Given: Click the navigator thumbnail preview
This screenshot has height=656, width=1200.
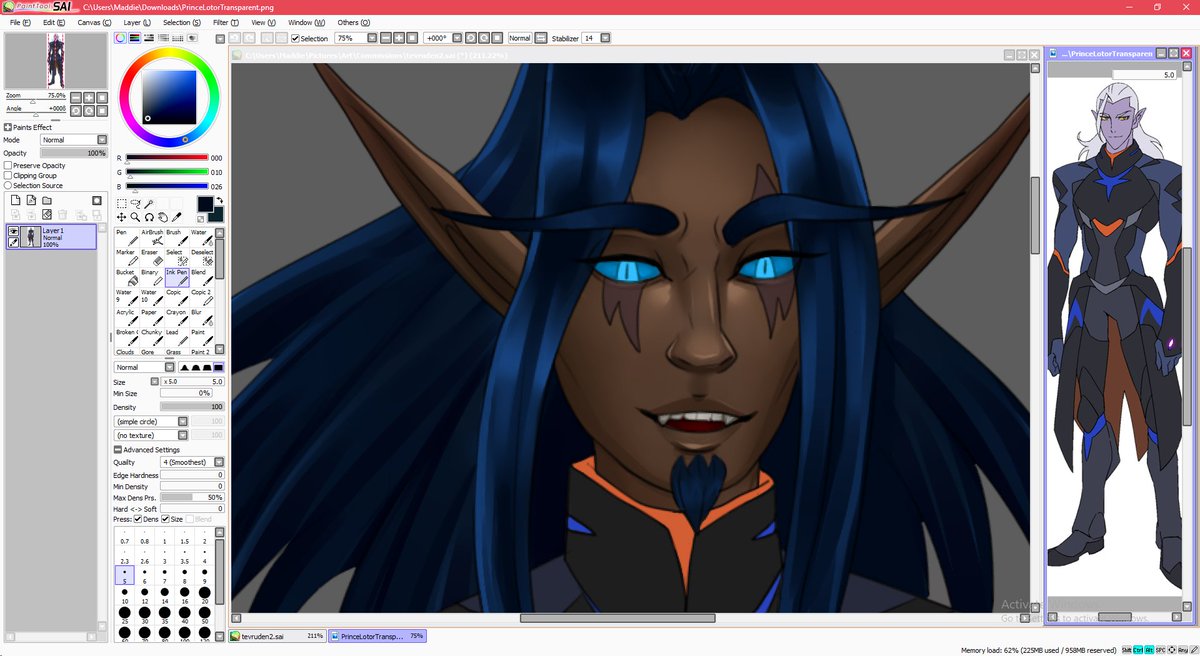Looking at the screenshot, I should coord(55,61).
